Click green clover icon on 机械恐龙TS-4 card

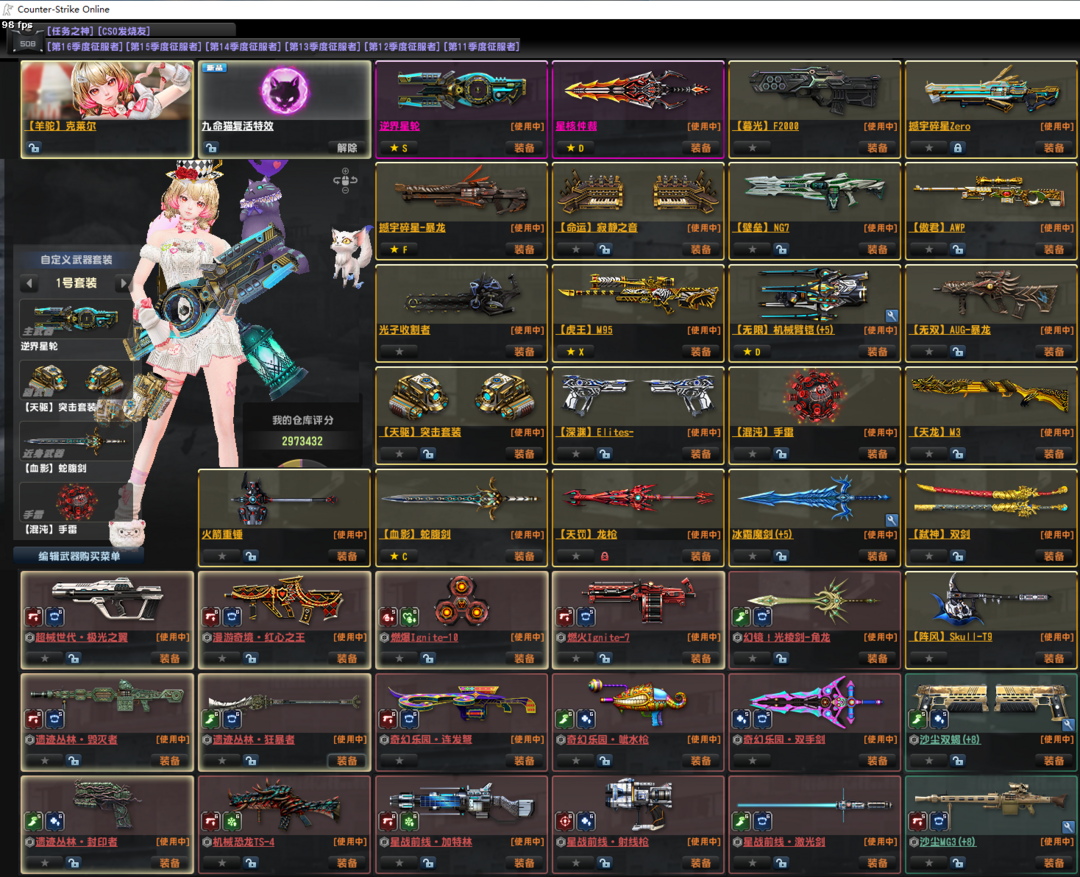231,821
